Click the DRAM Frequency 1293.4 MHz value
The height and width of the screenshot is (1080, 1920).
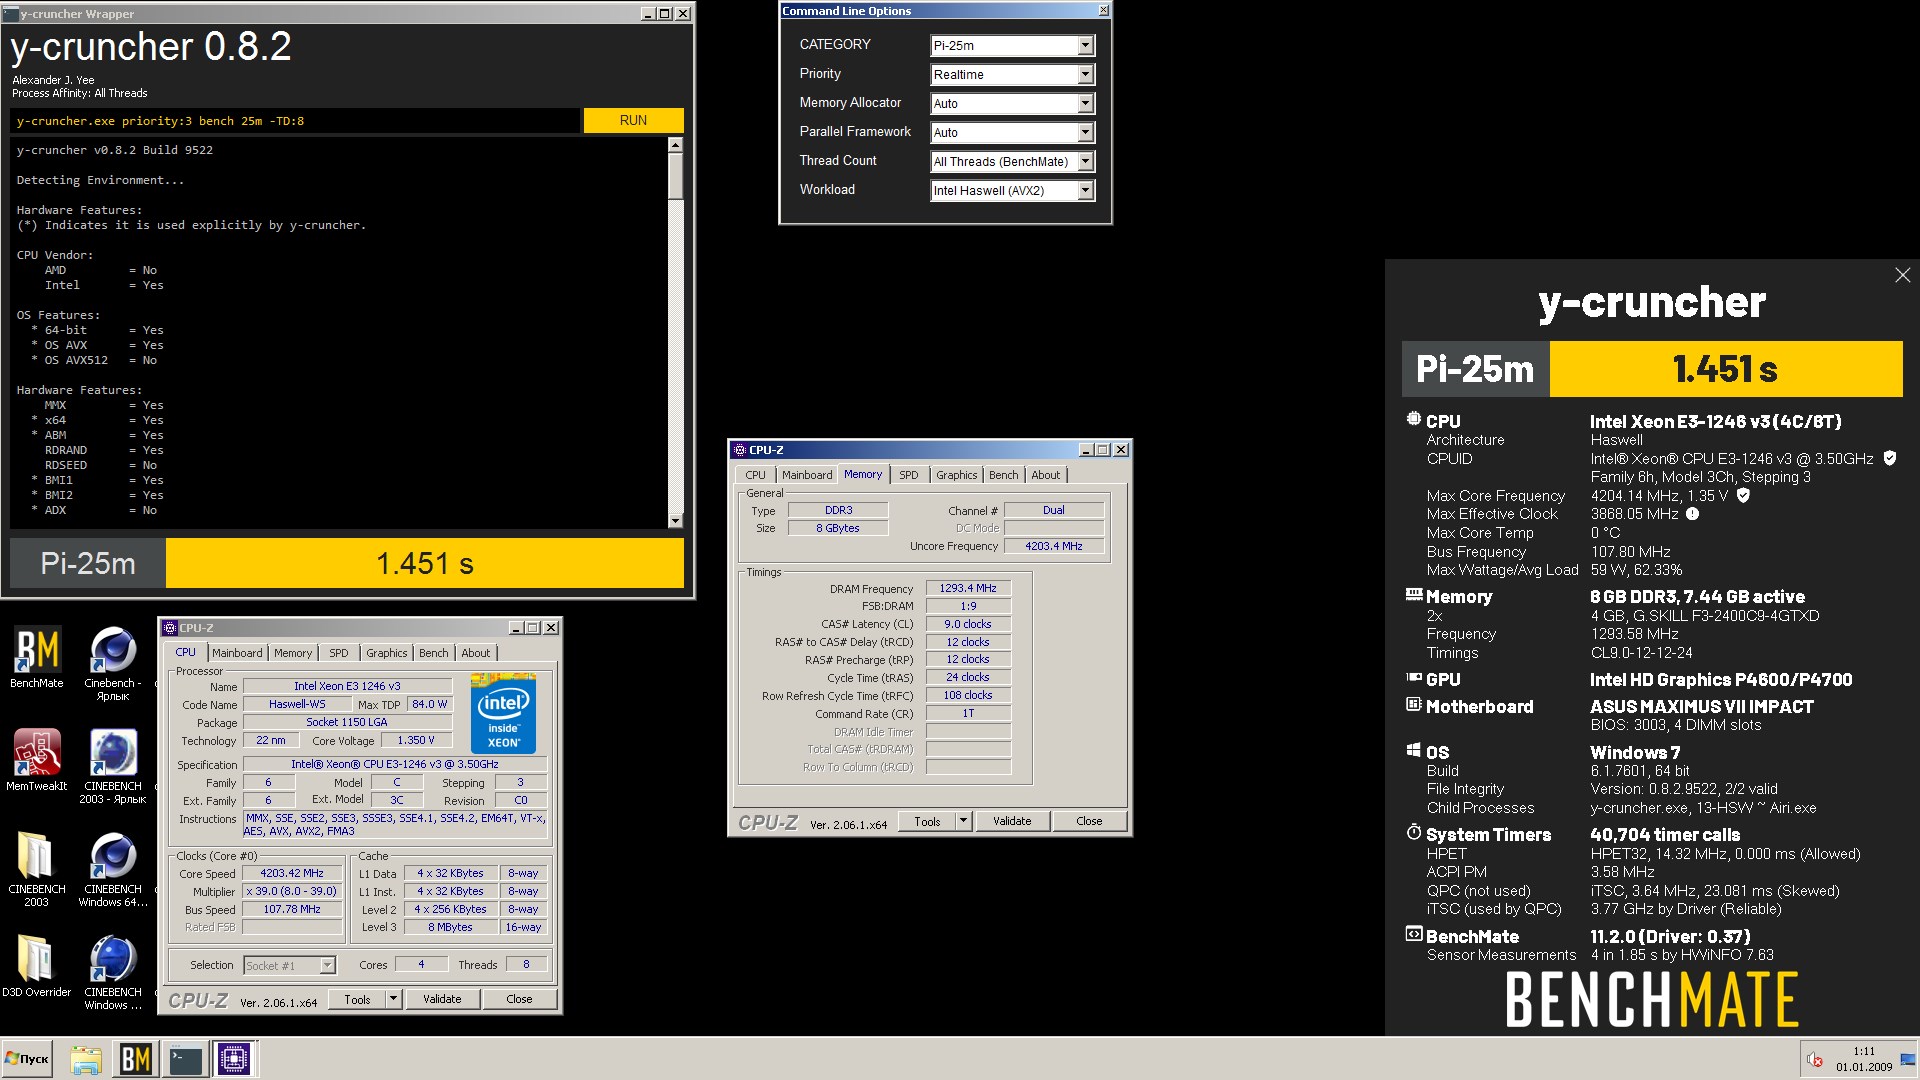[968, 588]
